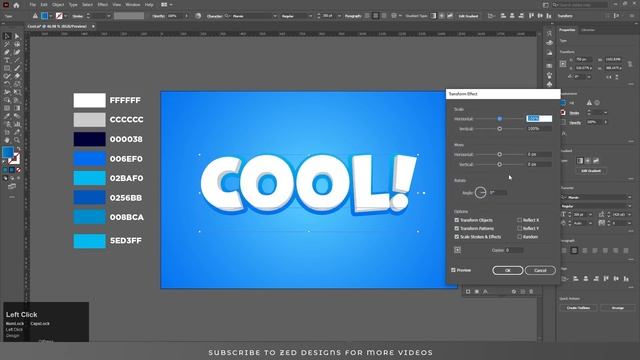Open the Help menu
This screenshot has width=640, height=360.
(x=149, y=5)
